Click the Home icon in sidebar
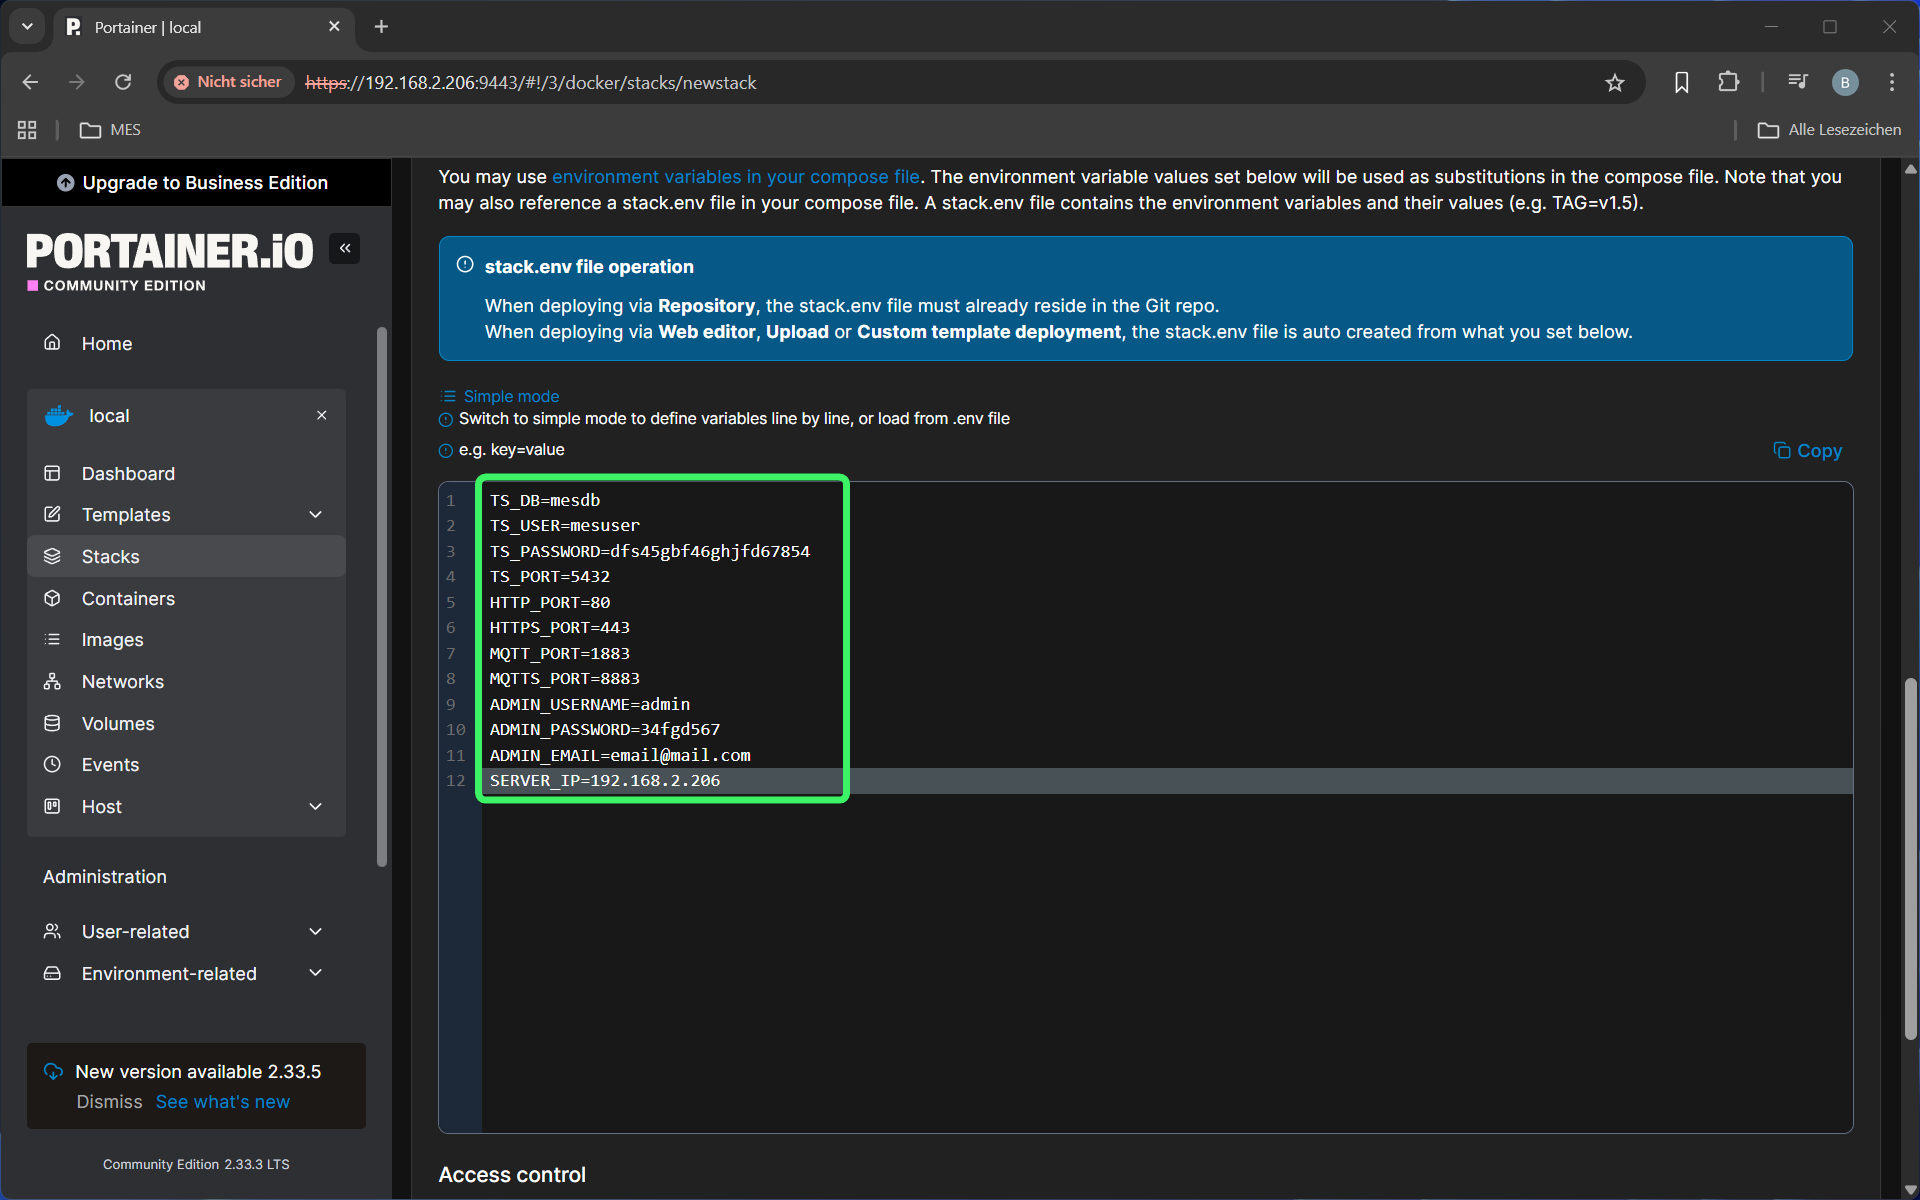 [x=53, y=343]
